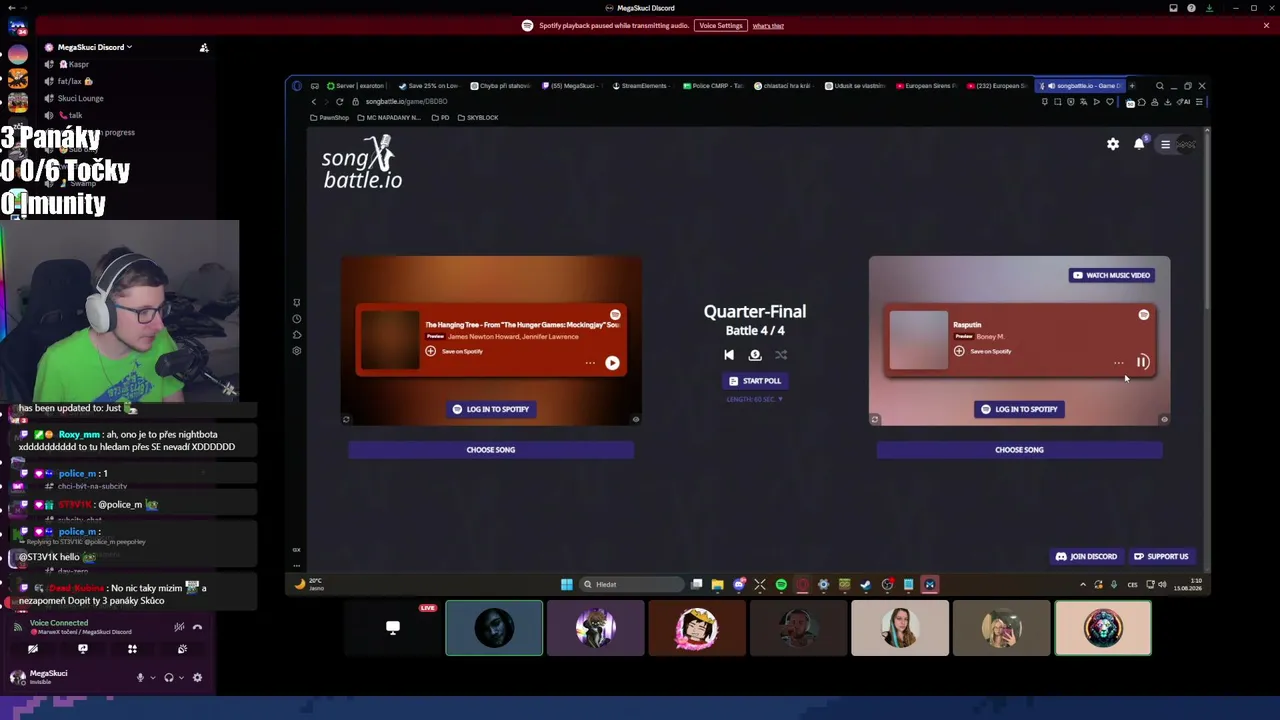This screenshot has height=720, width=1280.
Task: Open Spotify from the streamed taskbar
Action: tap(781, 585)
